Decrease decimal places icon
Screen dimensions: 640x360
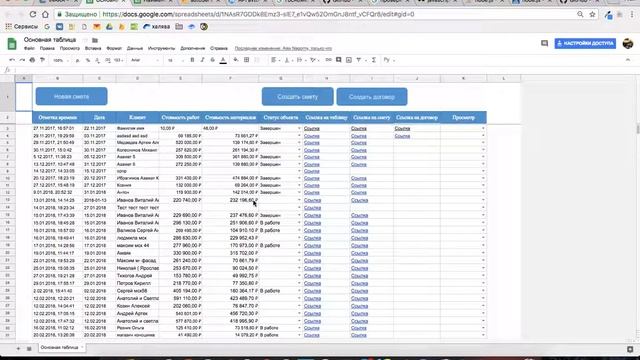click(98, 60)
